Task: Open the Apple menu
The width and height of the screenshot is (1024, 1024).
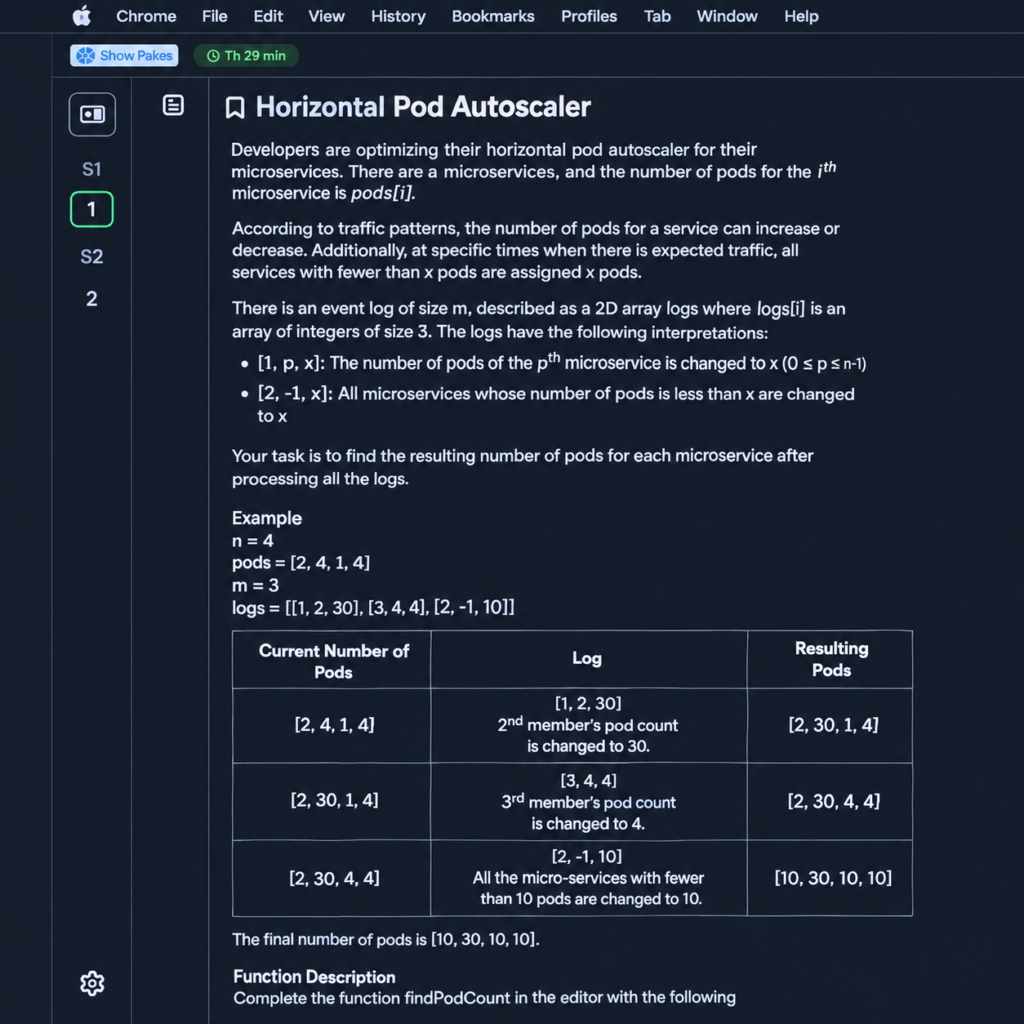Action: click(82, 16)
